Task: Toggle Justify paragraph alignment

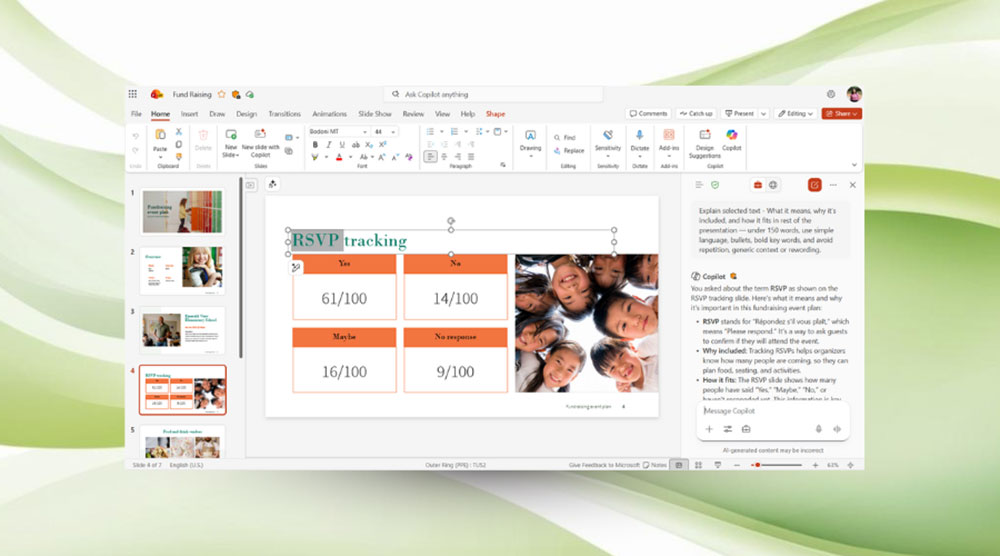Action: coord(471,157)
